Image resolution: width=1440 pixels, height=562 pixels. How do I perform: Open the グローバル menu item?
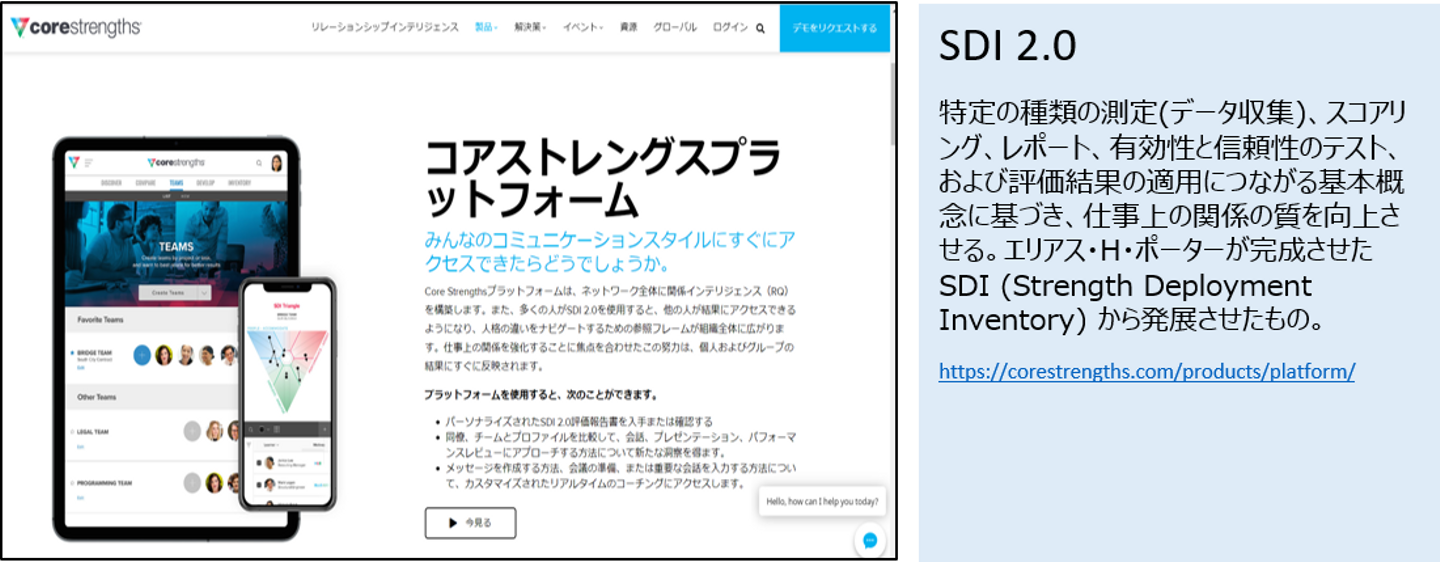(675, 28)
